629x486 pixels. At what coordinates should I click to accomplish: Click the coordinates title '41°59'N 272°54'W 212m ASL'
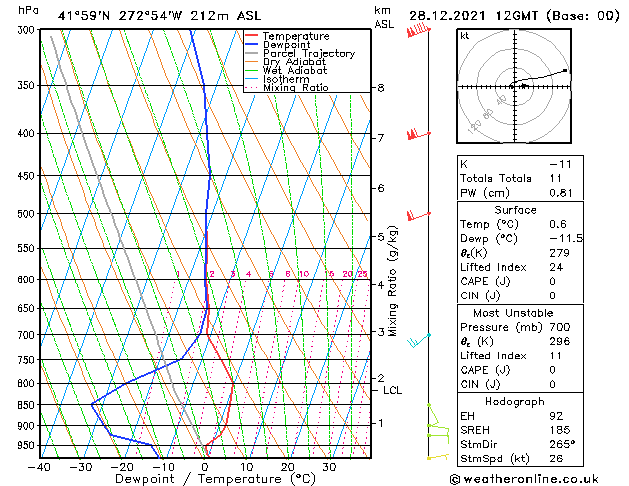pyautogui.click(x=159, y=16)
